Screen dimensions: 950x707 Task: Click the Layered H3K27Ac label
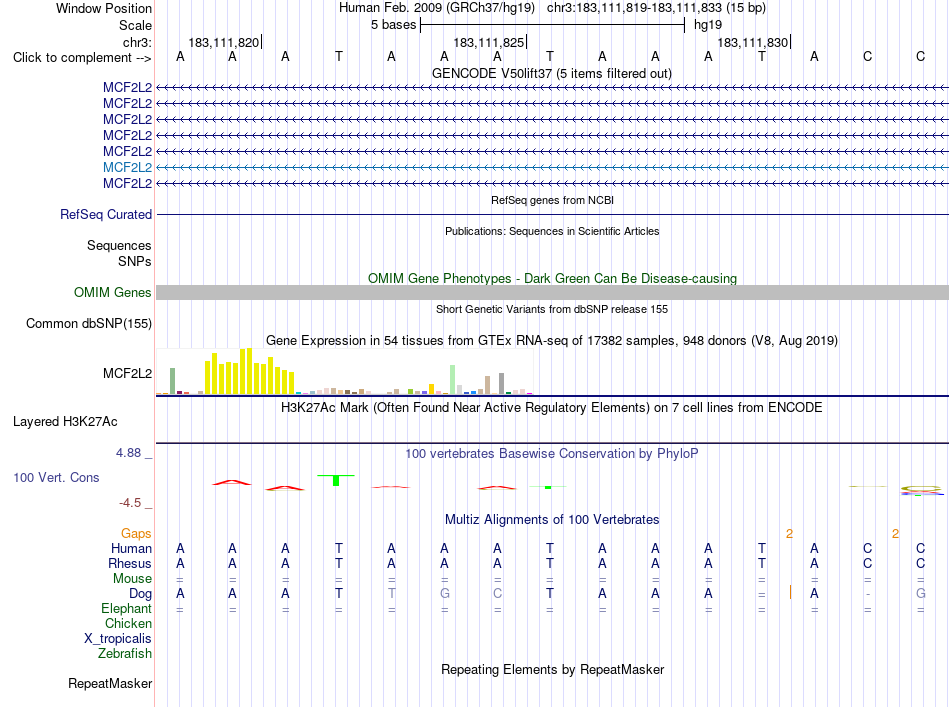(65, 422)
